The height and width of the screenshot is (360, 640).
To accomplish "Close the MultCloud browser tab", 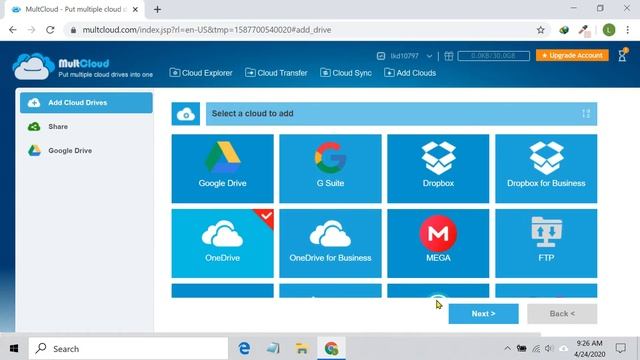I will pos(135,9).
